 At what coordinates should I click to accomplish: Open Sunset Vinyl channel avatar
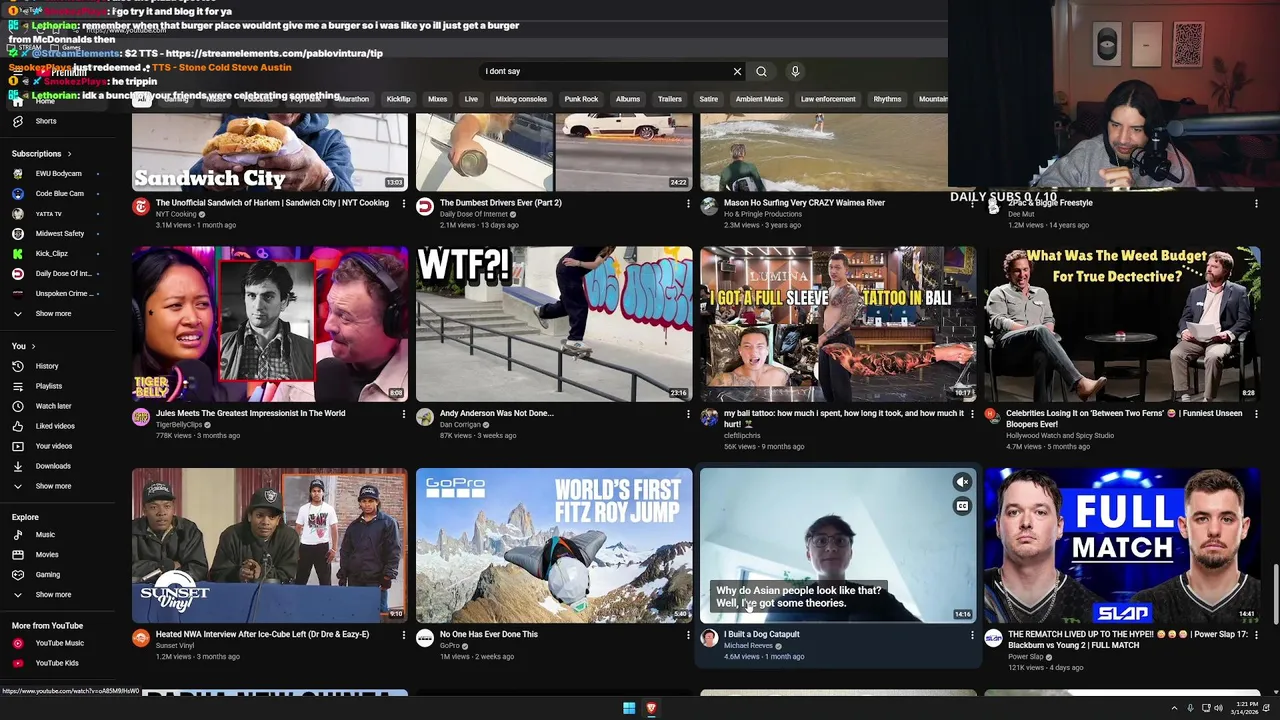tap(141, 638)
